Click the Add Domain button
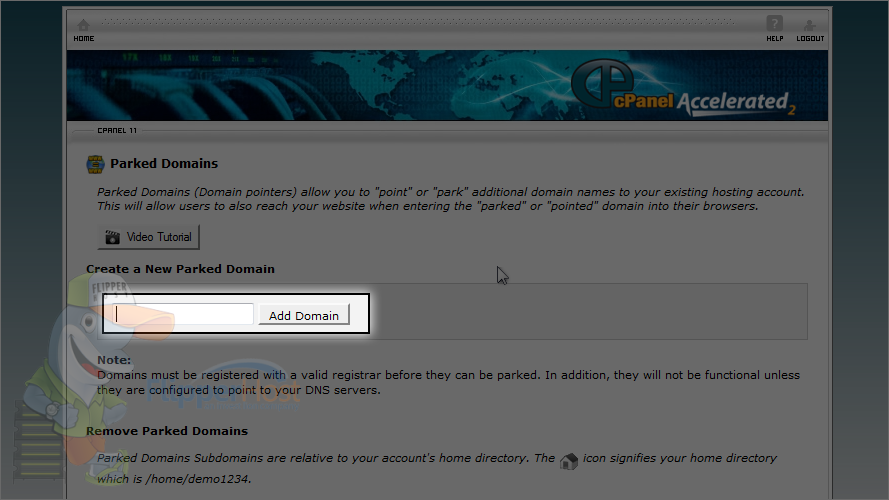The height and width of the screenshot is (500, 889). pyautogui.click(x=304, y=315)
